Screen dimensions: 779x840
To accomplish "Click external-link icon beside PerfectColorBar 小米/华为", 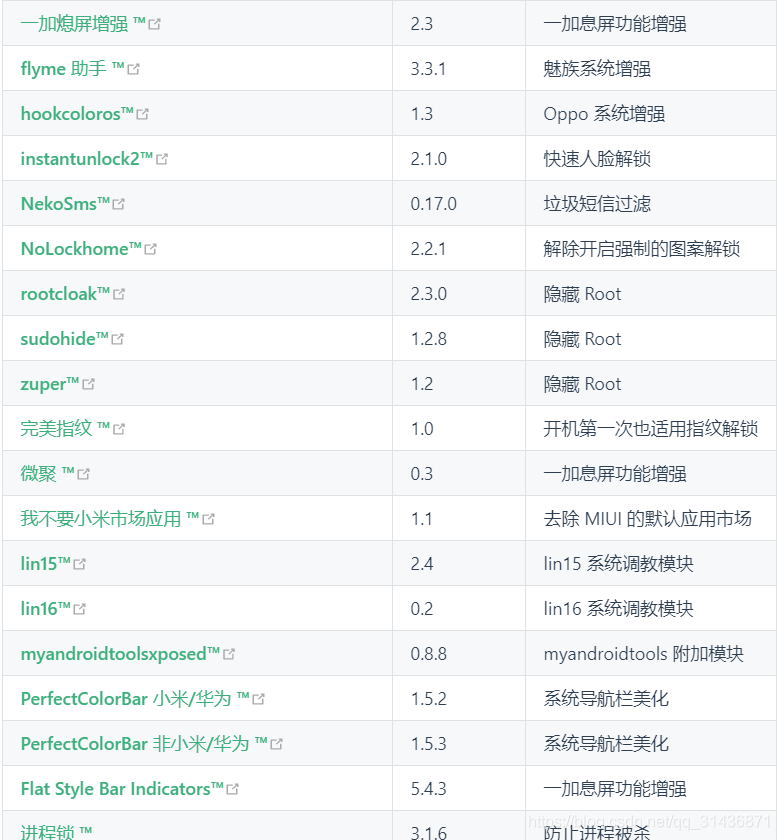I will tap(258, 699).
